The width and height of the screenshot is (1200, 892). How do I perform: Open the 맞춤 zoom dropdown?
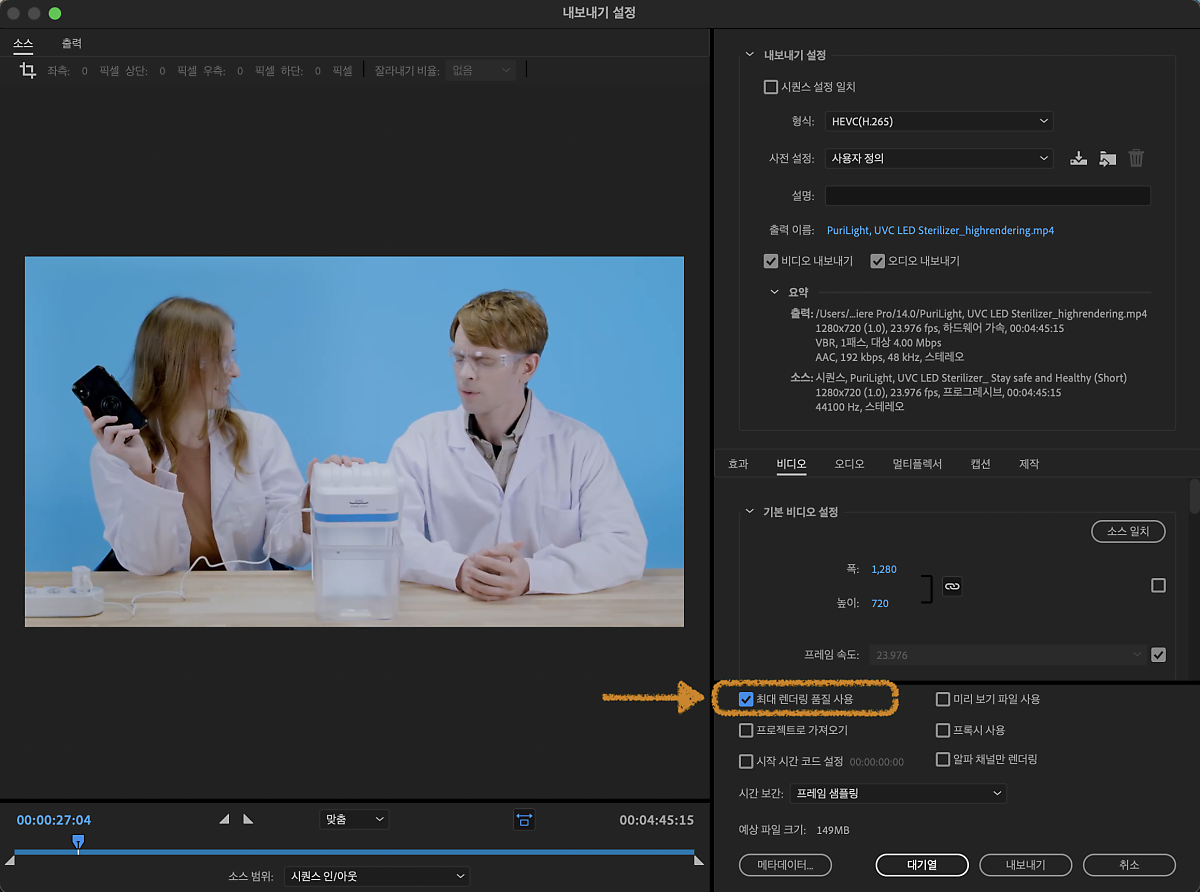(x=354, y=819)
